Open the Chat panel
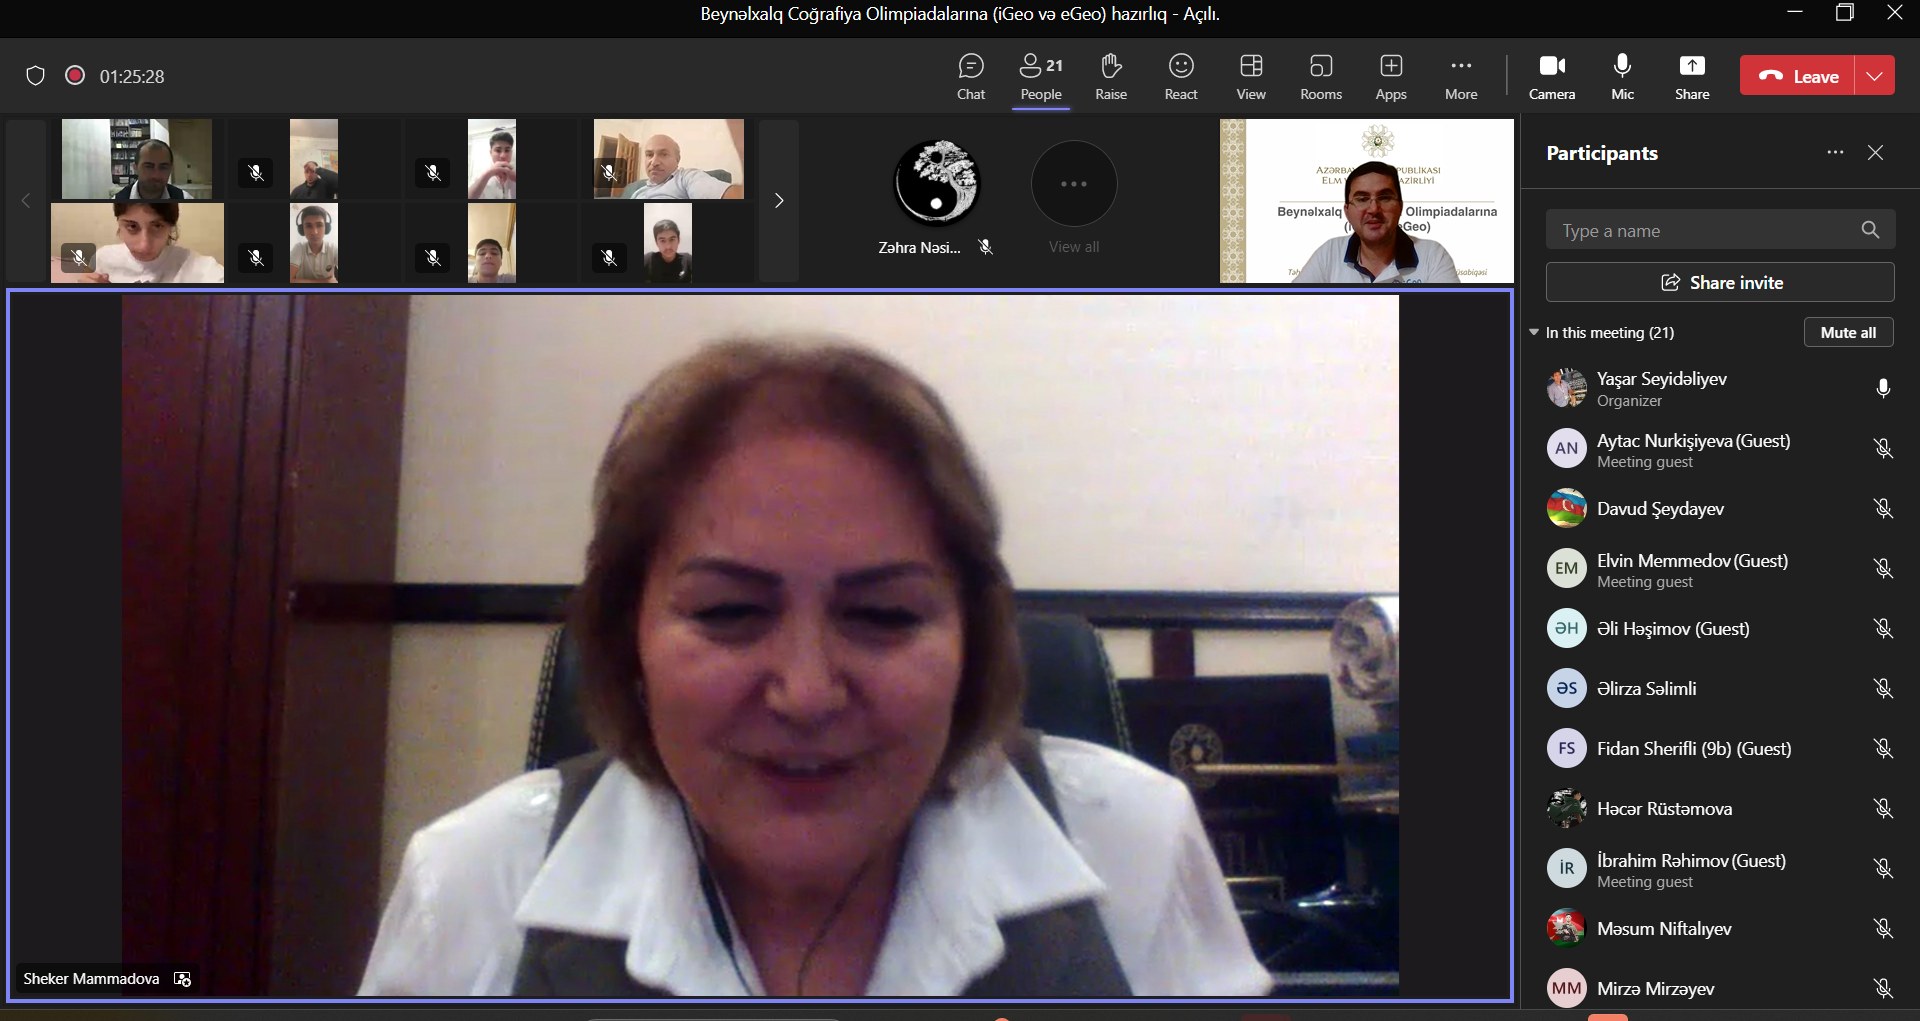Image resolution: width=1920 pixels, height=1021 pixels. (970, 77)
